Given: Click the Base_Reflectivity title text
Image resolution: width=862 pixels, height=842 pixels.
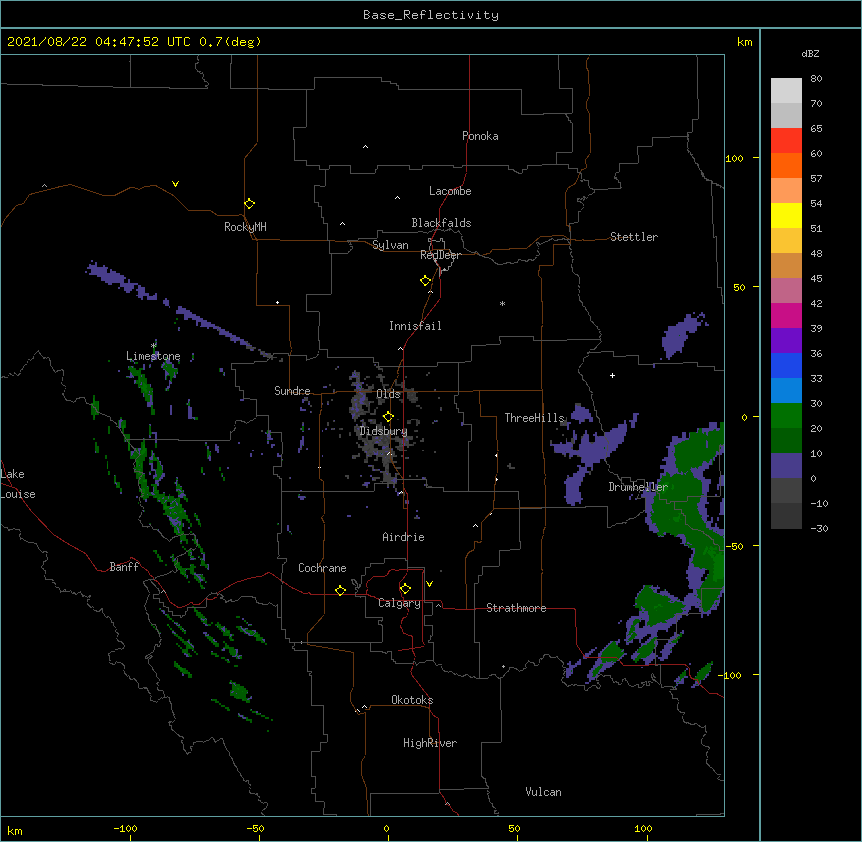Looking at the screenshot, I should [431, 15].
